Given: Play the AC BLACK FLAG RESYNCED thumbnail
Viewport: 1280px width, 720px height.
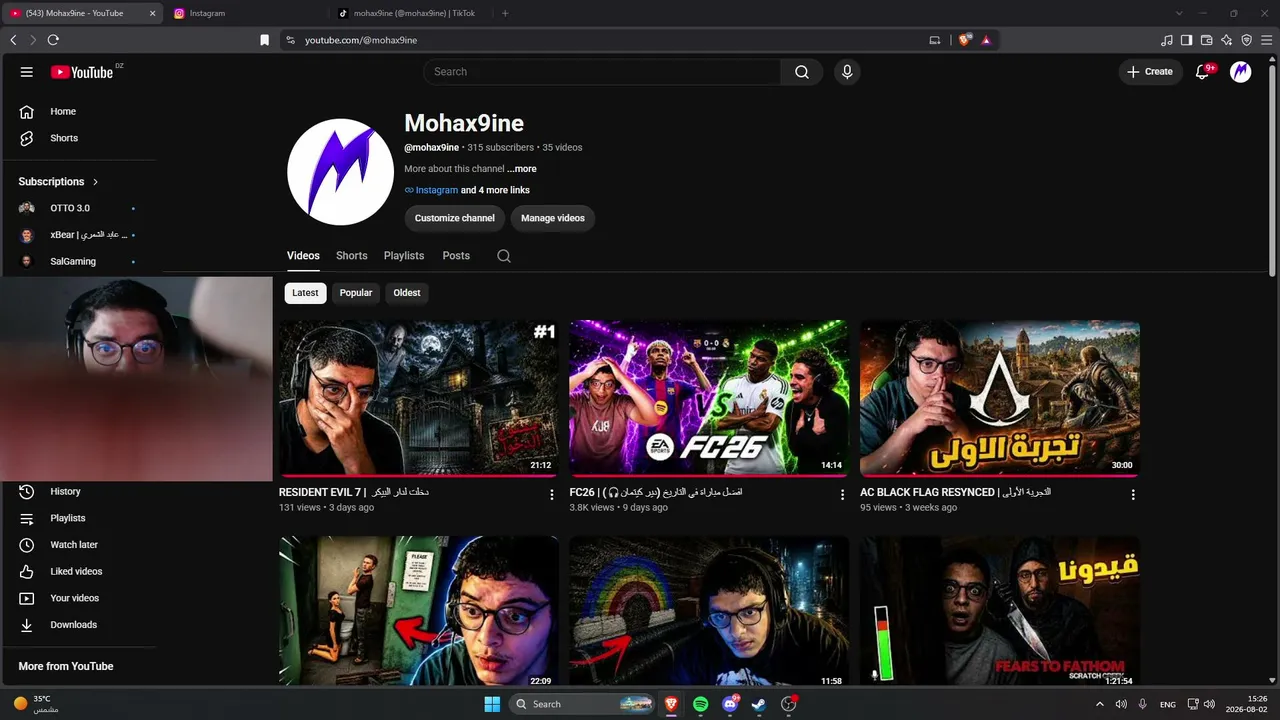Looking at the screenshot, I should coord(1000,398).
